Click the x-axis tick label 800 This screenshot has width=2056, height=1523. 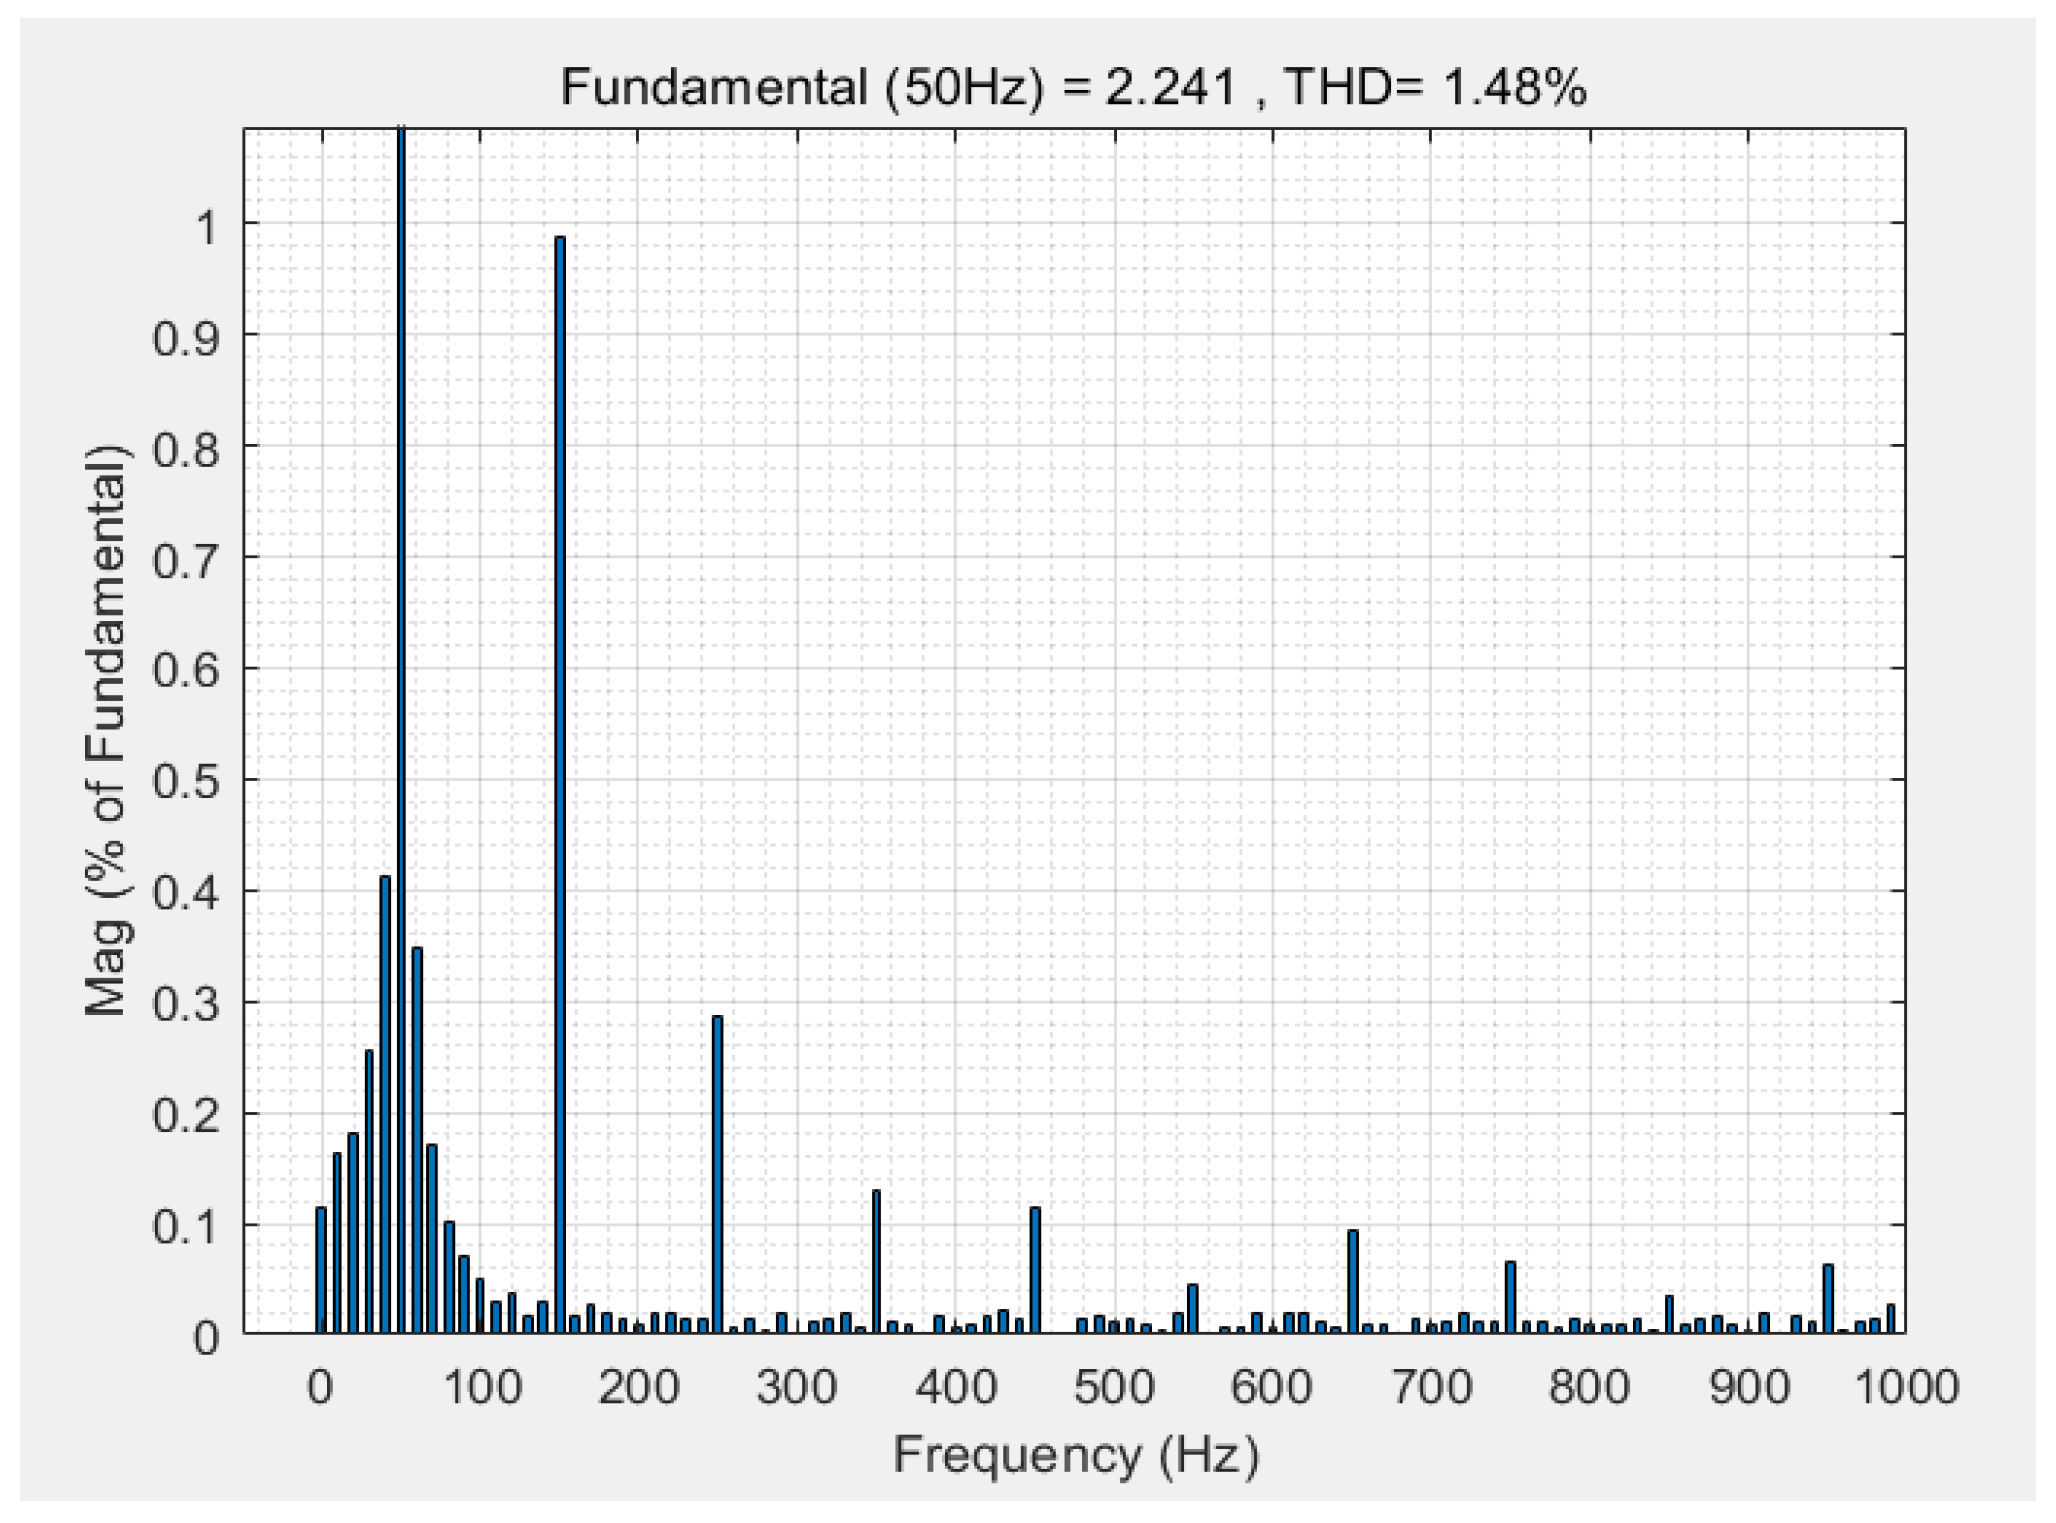[x=1589, y=1388]
